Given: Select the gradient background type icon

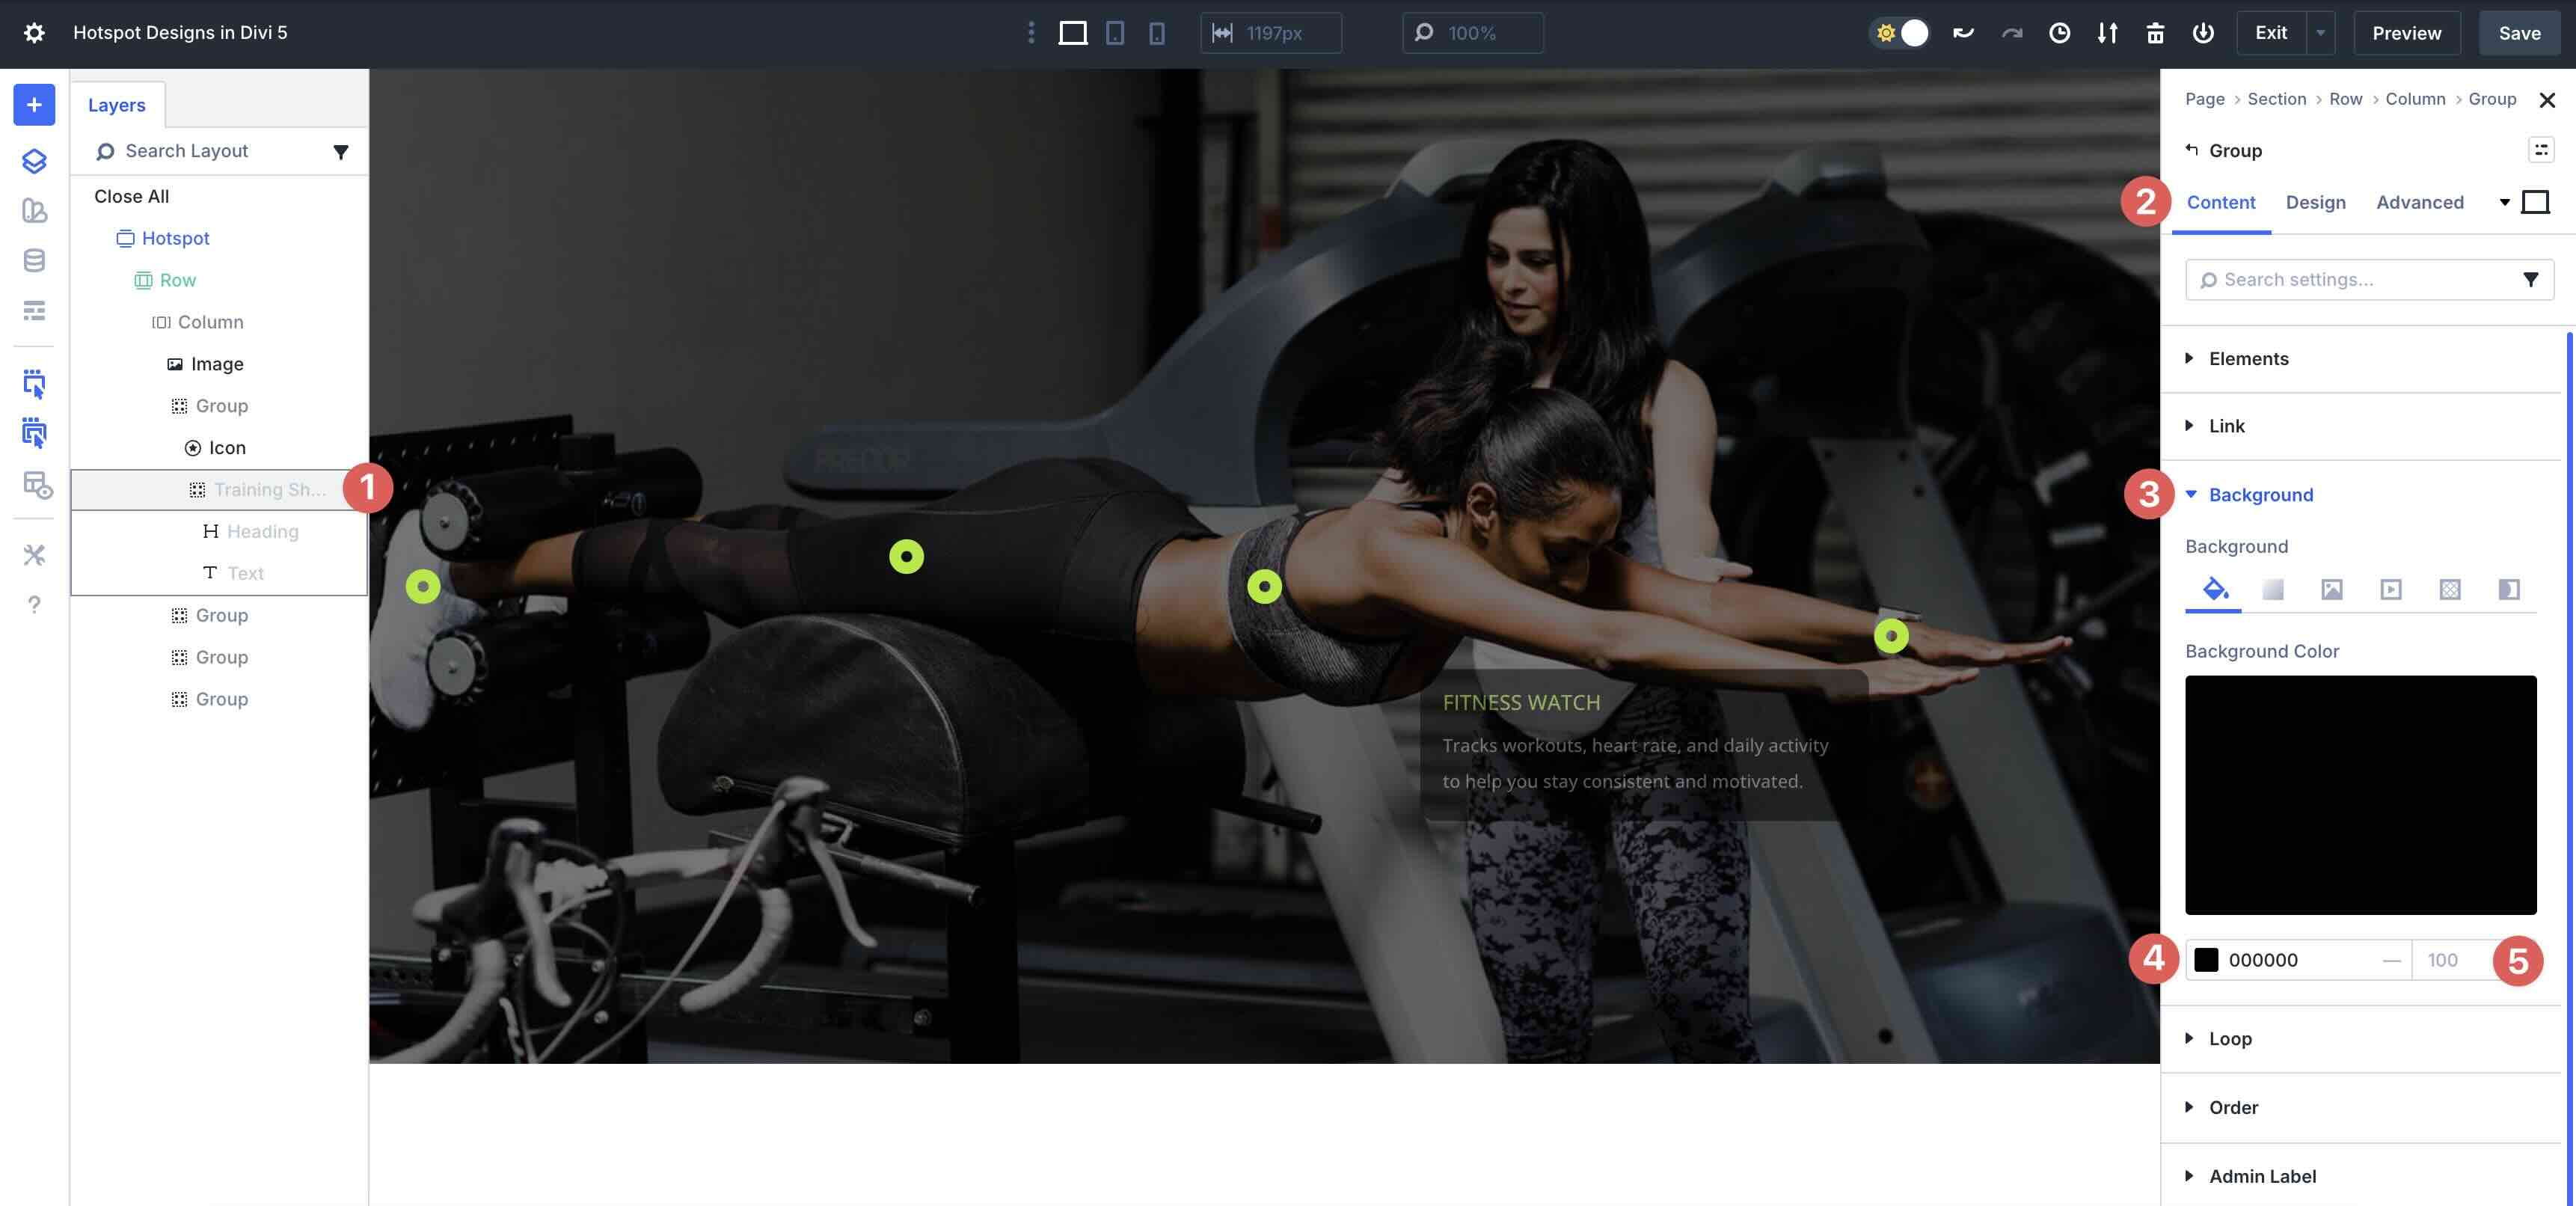Looking at the screenshot, I should pyautogui.click(x=2273, y=589).
